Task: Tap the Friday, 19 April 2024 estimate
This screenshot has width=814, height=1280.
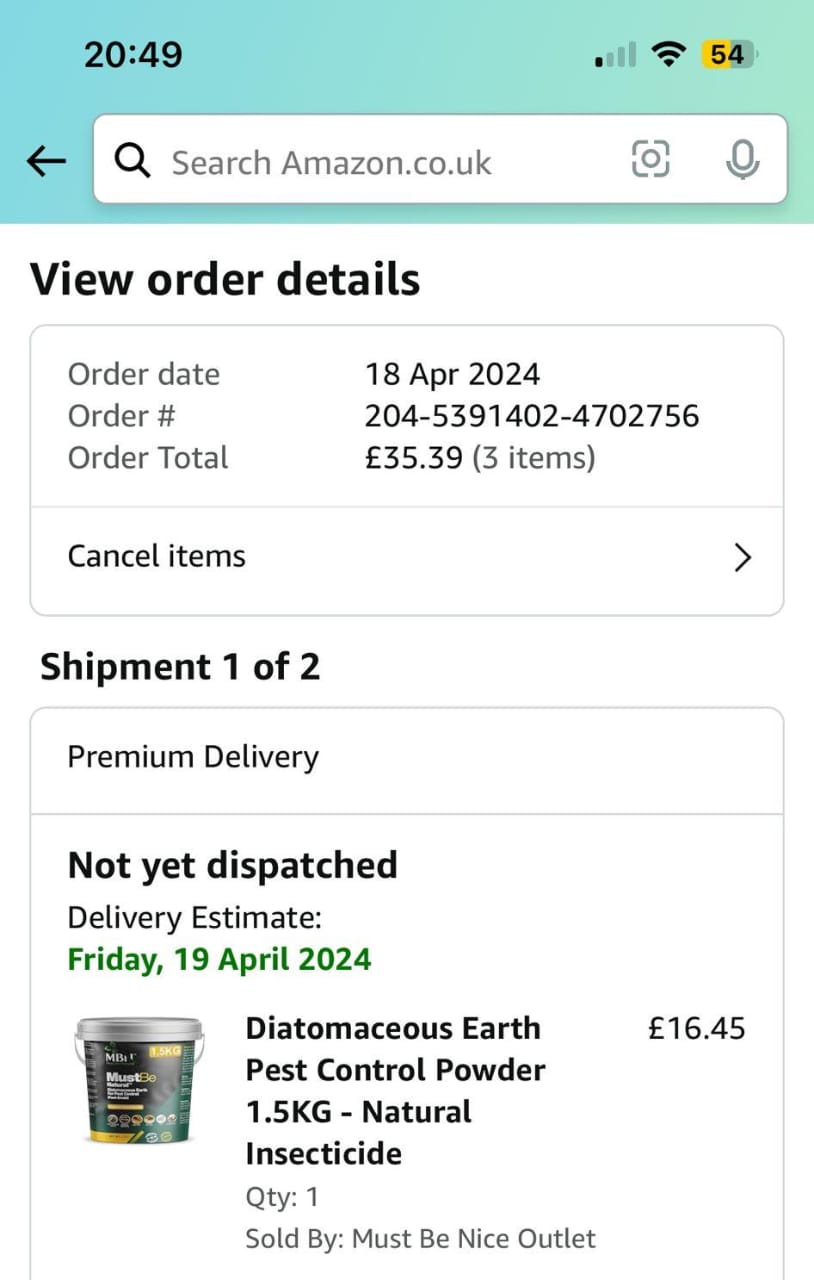Action: pos(219,960)
